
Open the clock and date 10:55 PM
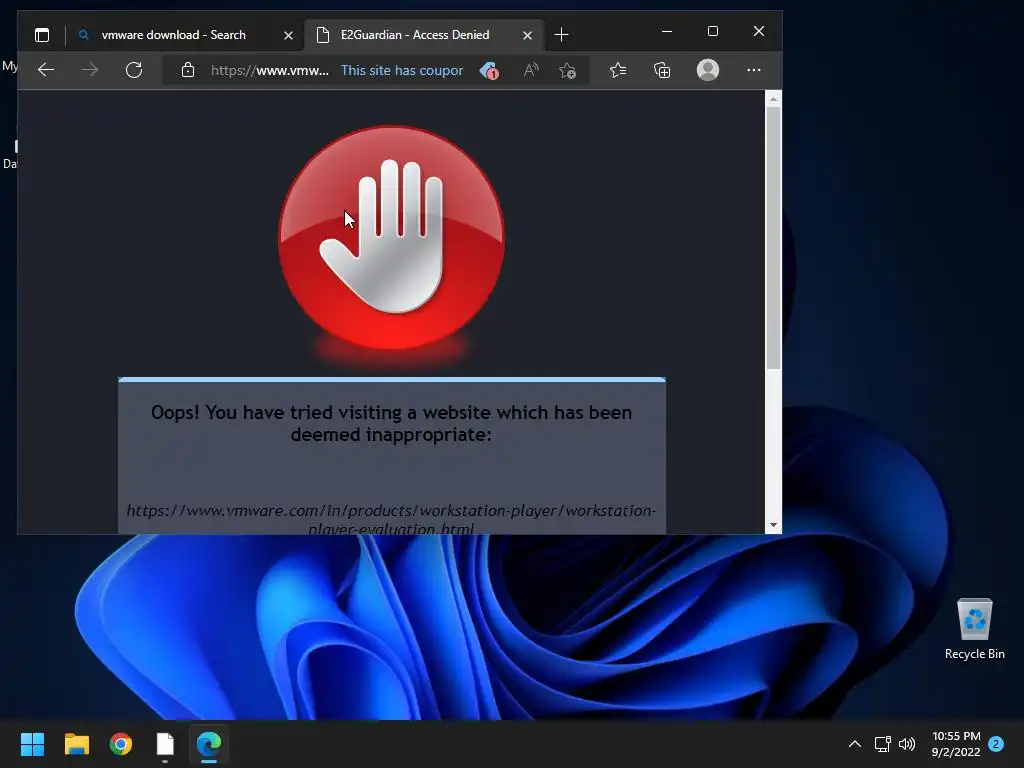[955, 744]
